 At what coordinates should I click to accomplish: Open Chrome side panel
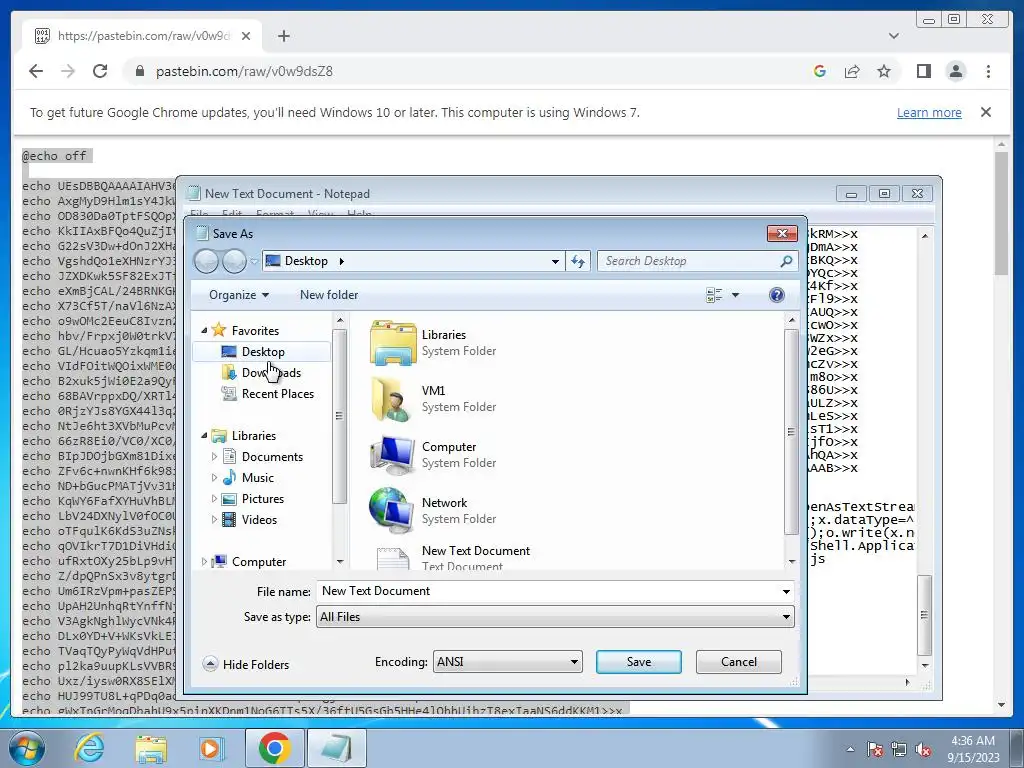point(923,71)
